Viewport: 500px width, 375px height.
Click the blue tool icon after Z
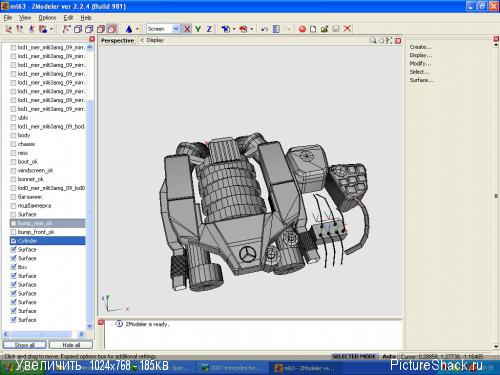coord(226,29)
